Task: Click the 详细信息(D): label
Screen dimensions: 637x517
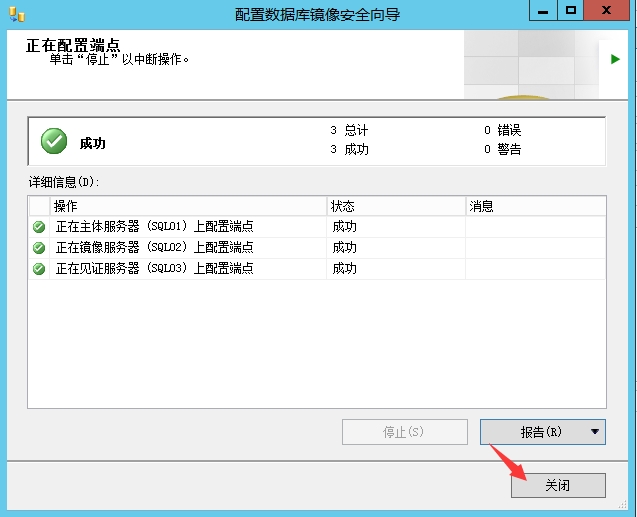Action: coord(64,182)
